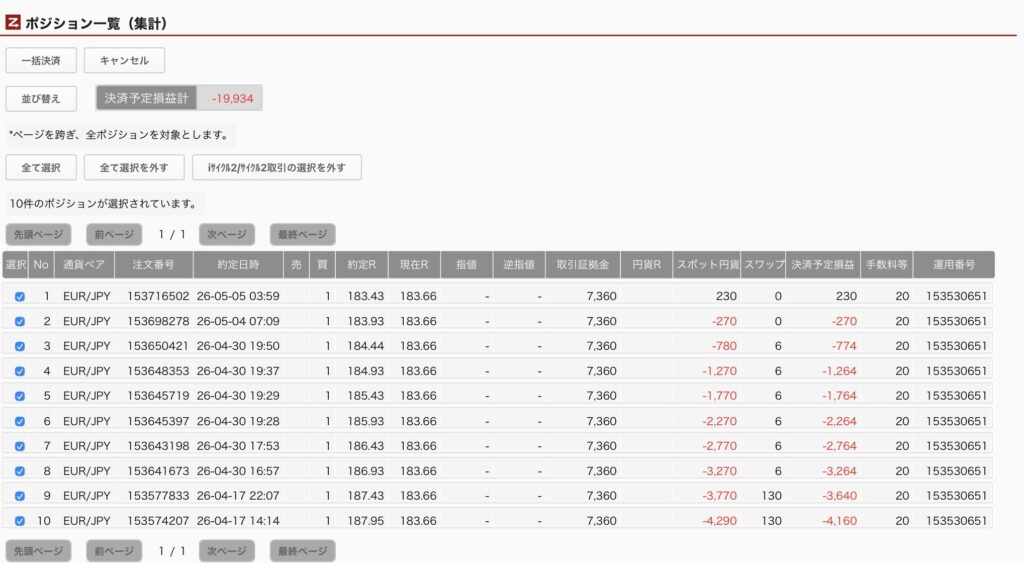This screenshot has width=1024, height=563.
Task: Click iサイクル2/サイクル2取引の選択を外す button
Action: (x=277, y=167)
